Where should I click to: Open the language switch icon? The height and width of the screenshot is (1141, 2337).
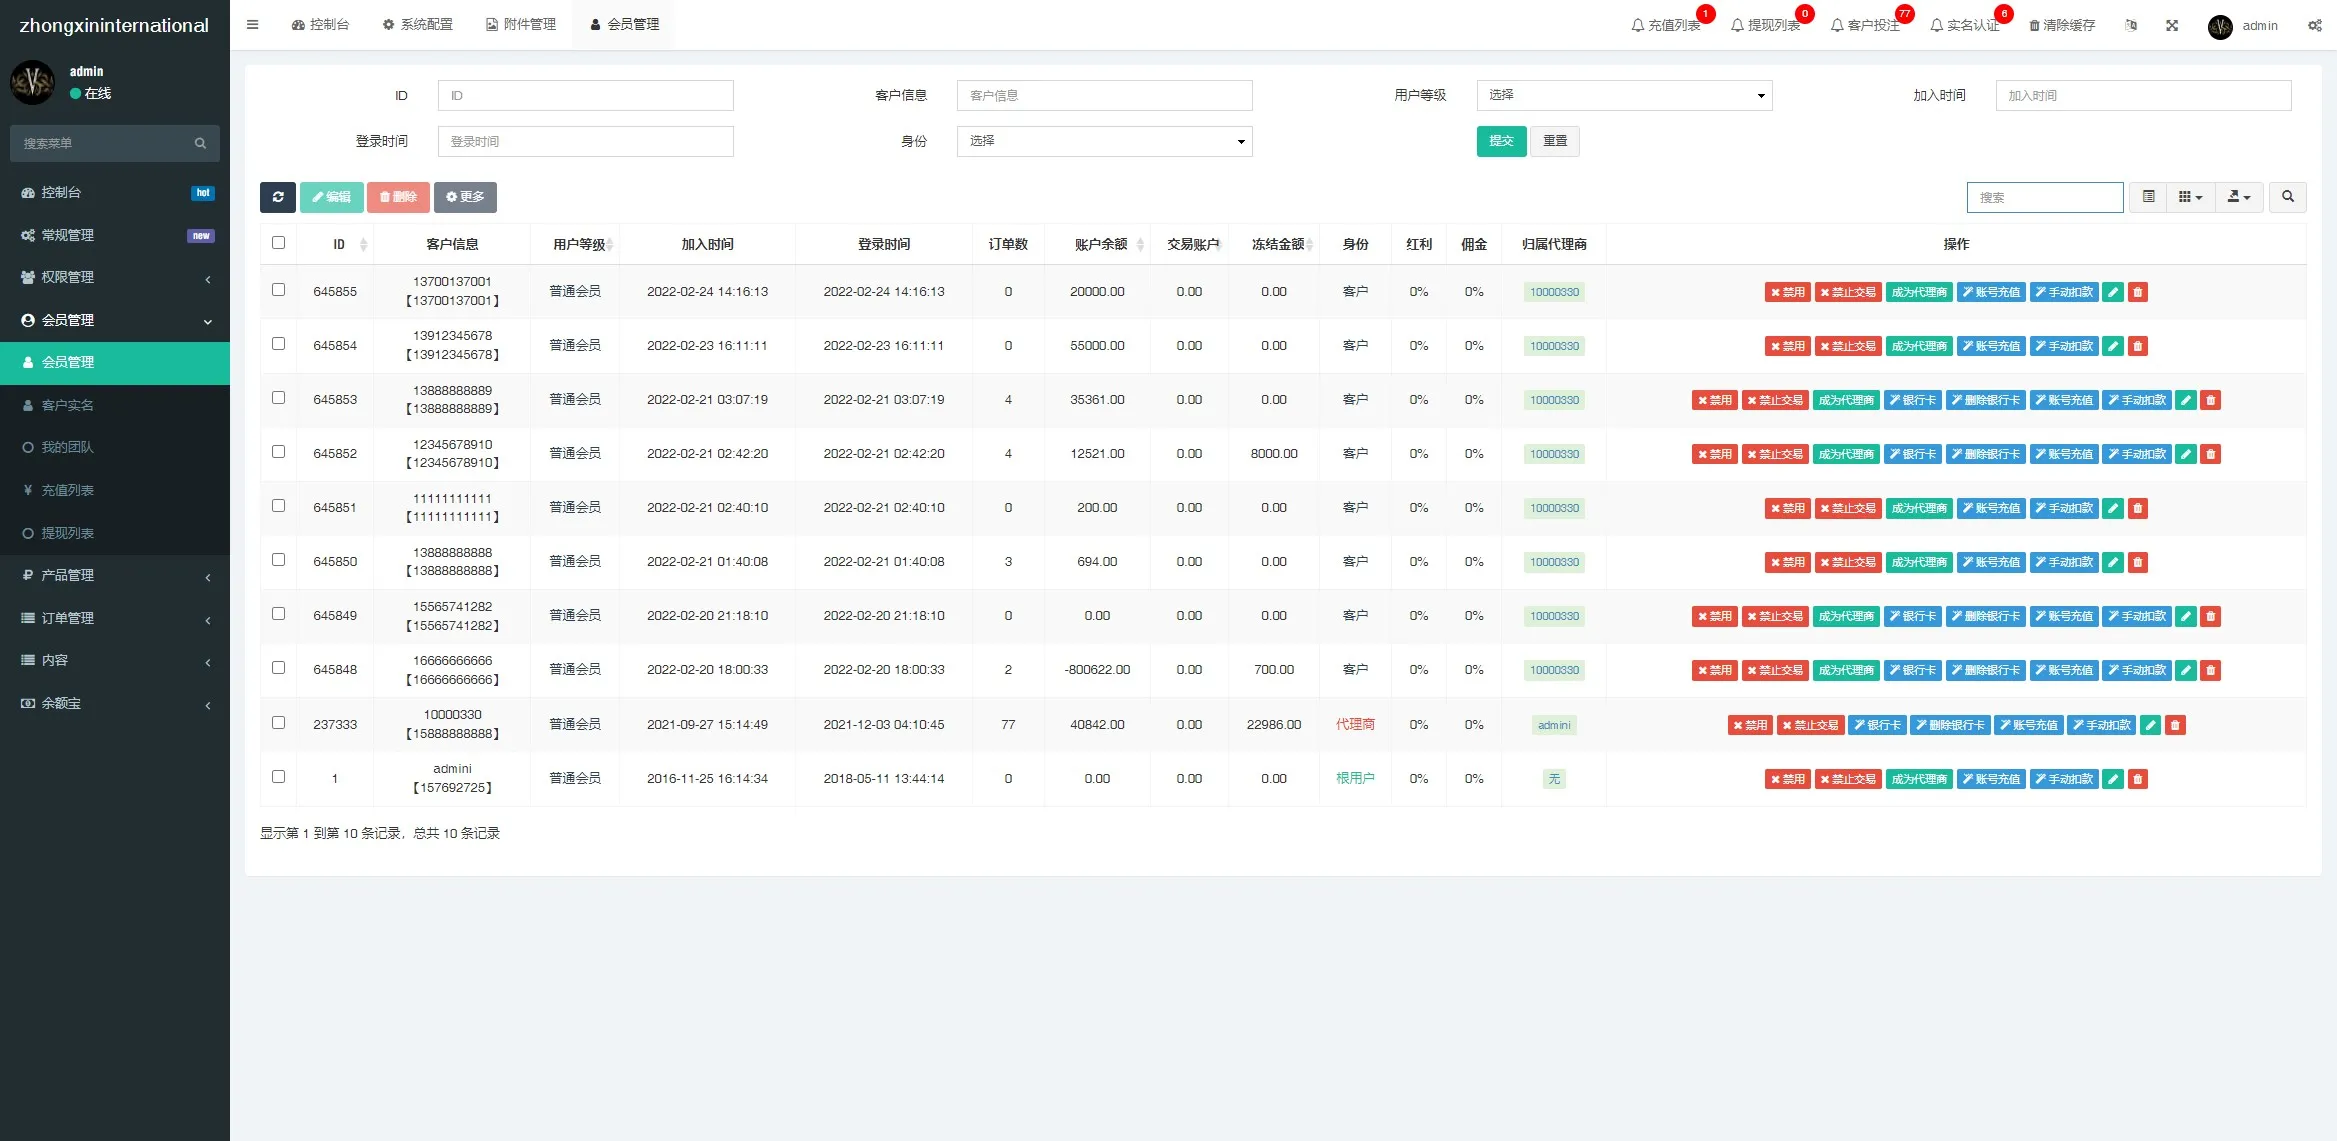[2131, 26]
